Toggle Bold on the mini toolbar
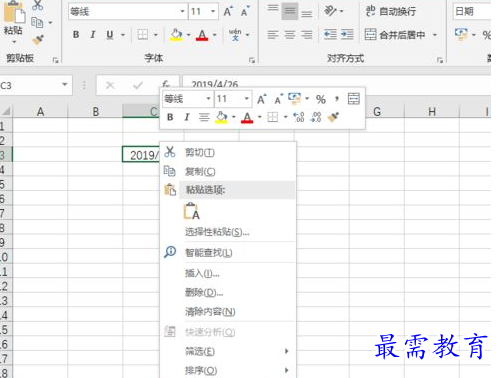496x378 pixels. pyautogui.click(x=170, y=117)
